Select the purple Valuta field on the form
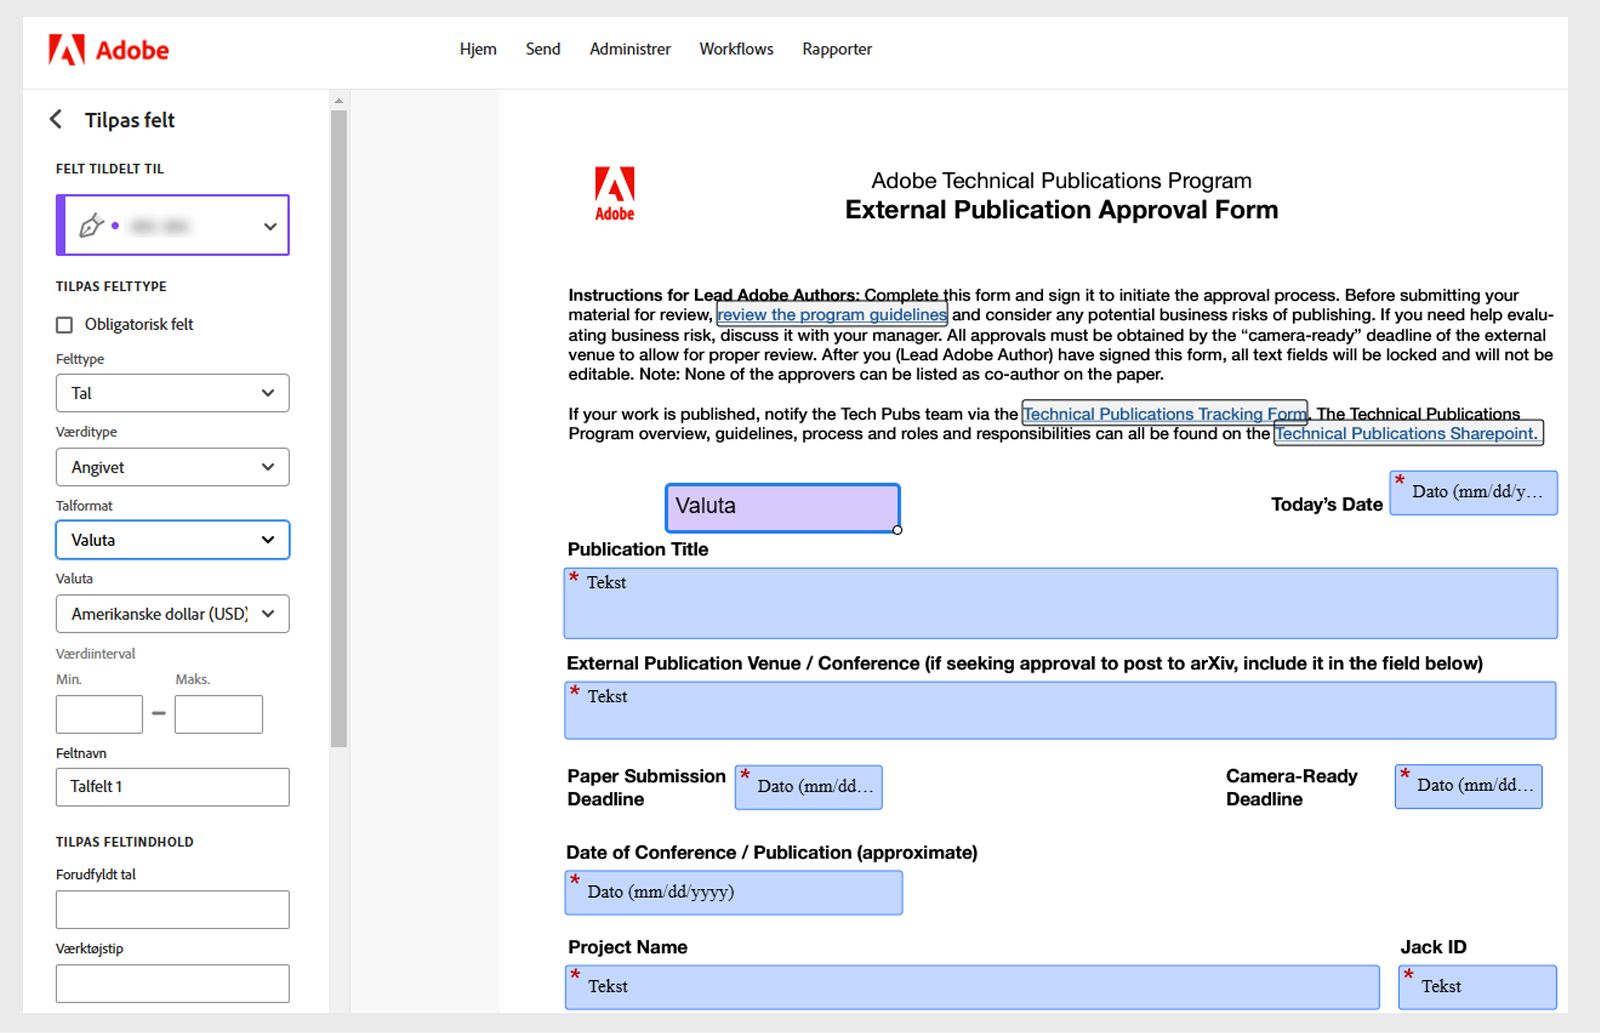The width and height of the screenshot is (1600, 1033). (783, 507)
